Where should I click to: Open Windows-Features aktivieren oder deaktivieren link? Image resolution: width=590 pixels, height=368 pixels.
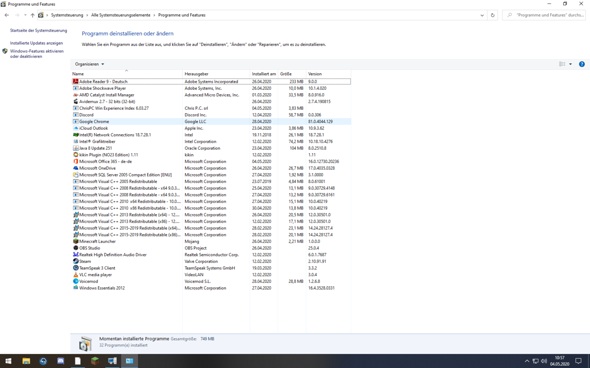(37, 53)
